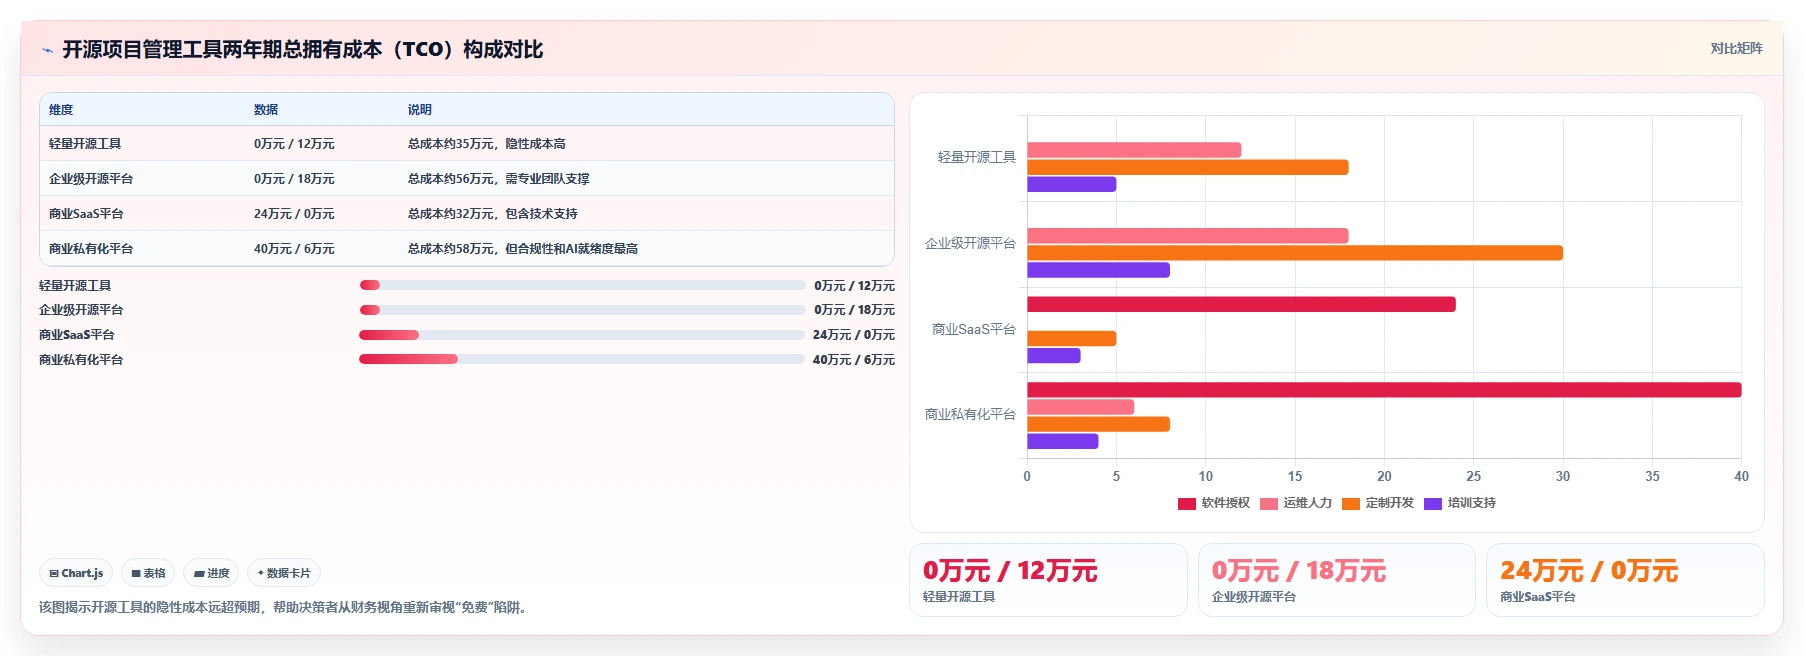Select the 企业级开源平台 table row cell
The width and height of the screenshot is (1804, 656).
point(91,179)
